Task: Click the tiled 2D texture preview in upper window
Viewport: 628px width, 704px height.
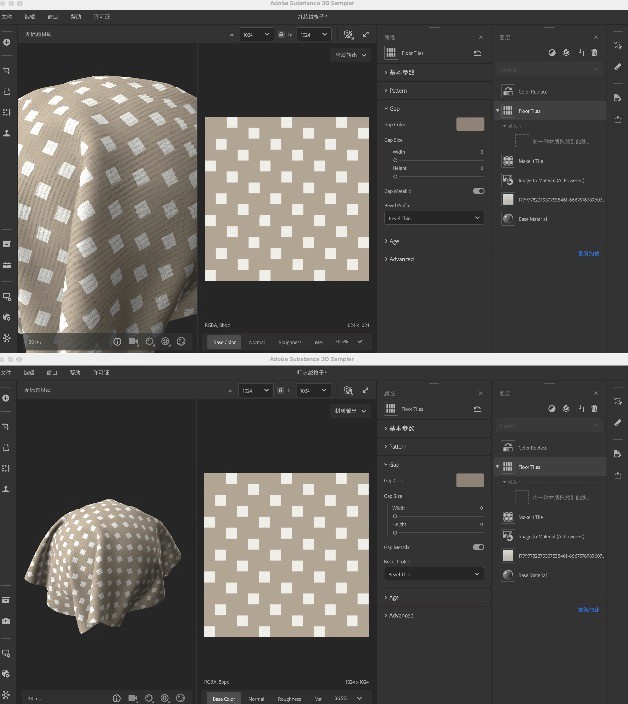Action: coord(287,199)
